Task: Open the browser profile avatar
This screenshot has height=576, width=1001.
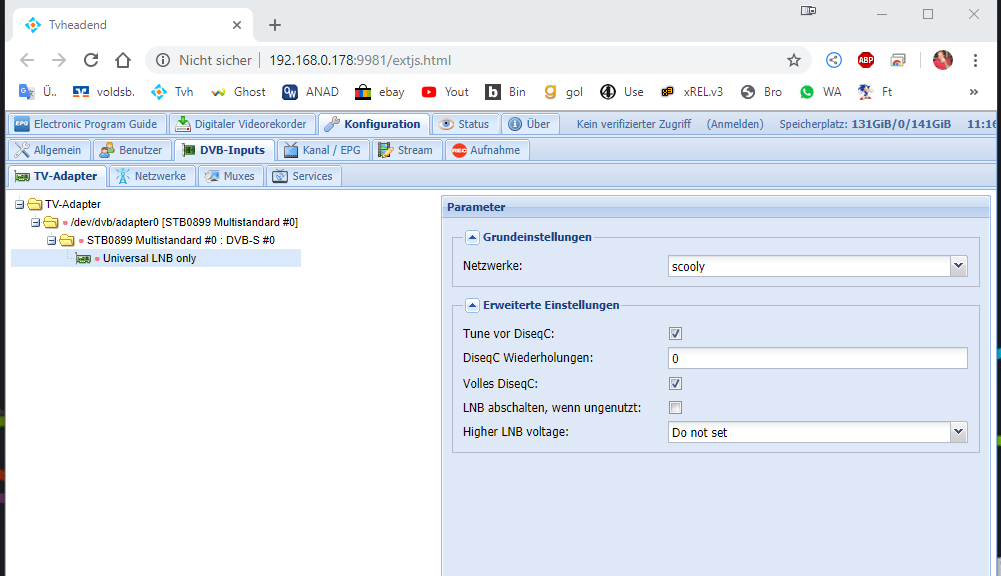Action: pyautogui.click(x=943, y=60)
